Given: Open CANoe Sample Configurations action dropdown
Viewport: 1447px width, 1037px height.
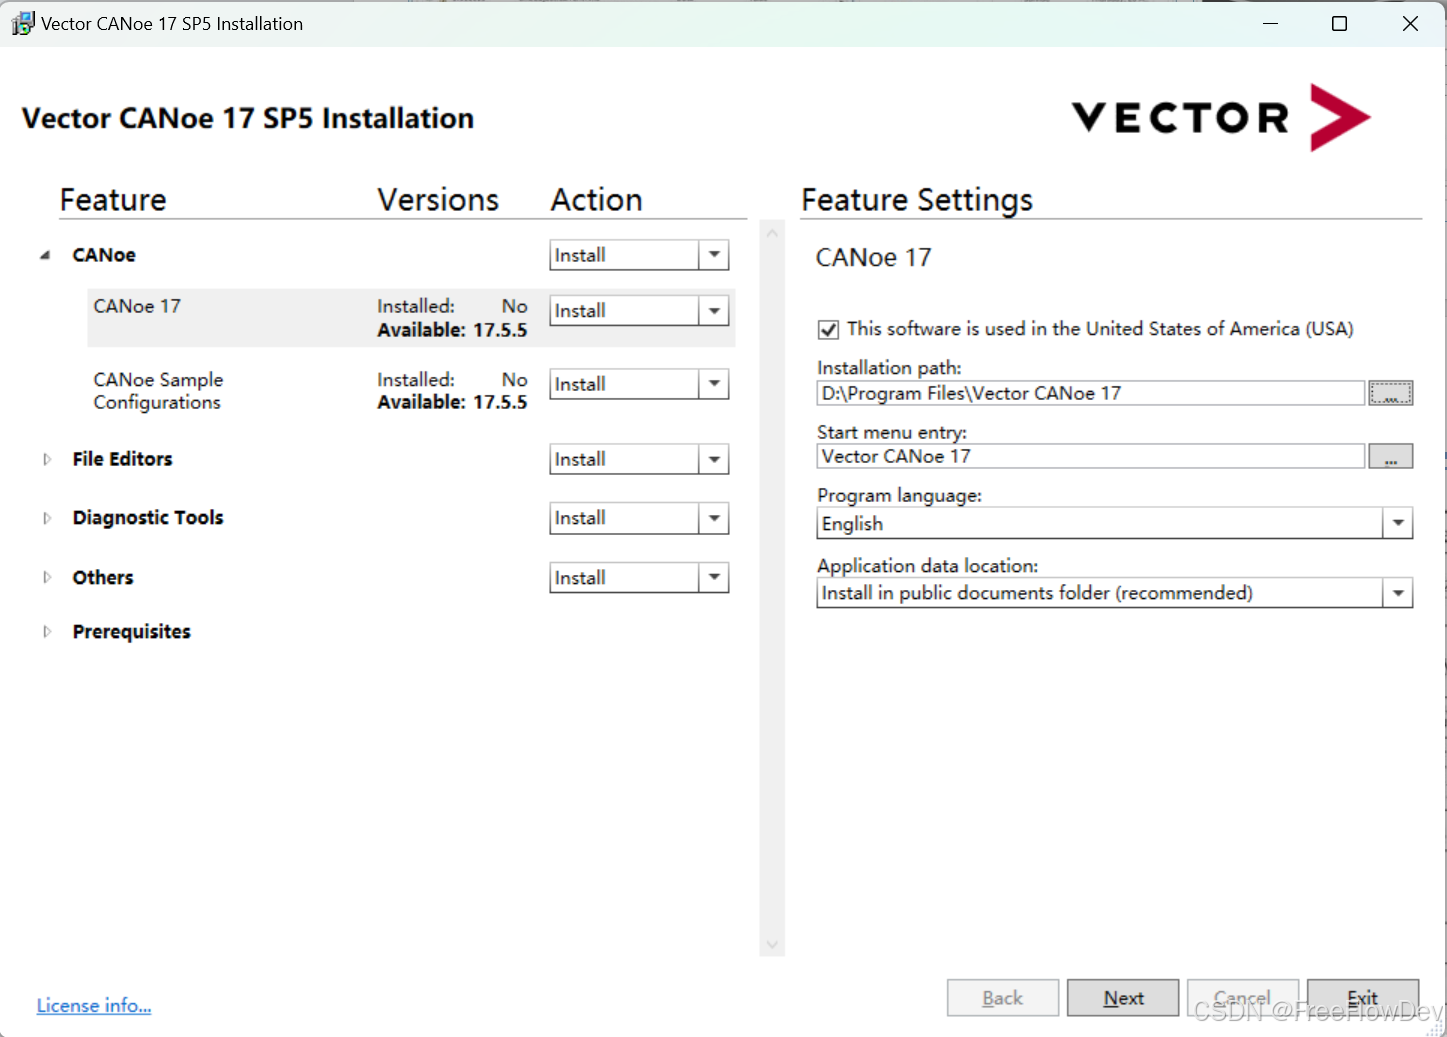Looking at the screenshot, I should tap(714, 384).
